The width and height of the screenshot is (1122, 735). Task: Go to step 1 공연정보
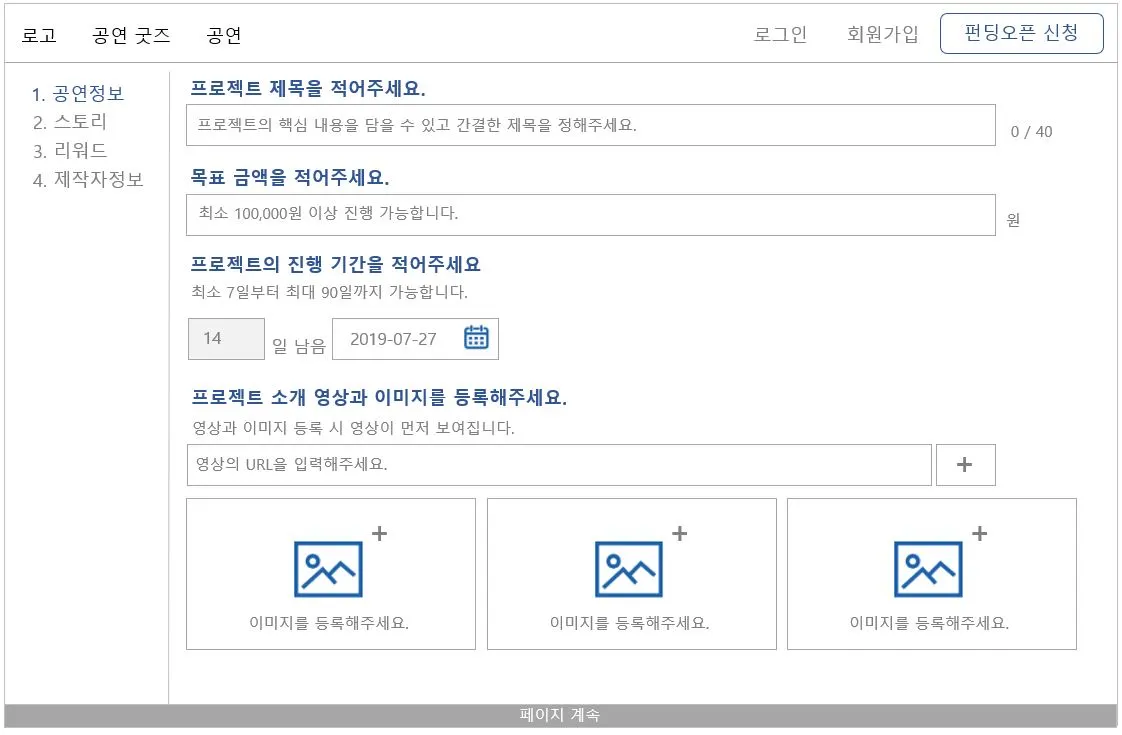point(77,94)
